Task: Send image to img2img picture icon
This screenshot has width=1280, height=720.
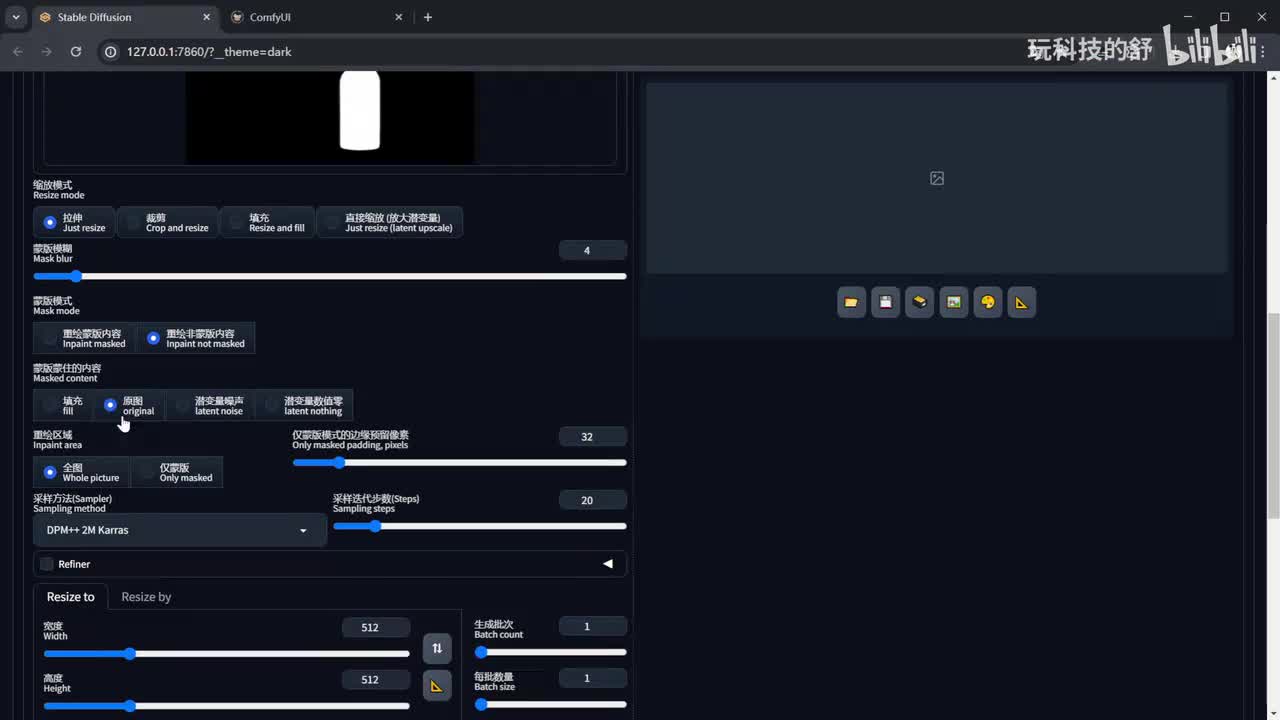Action: pos(953,302)
